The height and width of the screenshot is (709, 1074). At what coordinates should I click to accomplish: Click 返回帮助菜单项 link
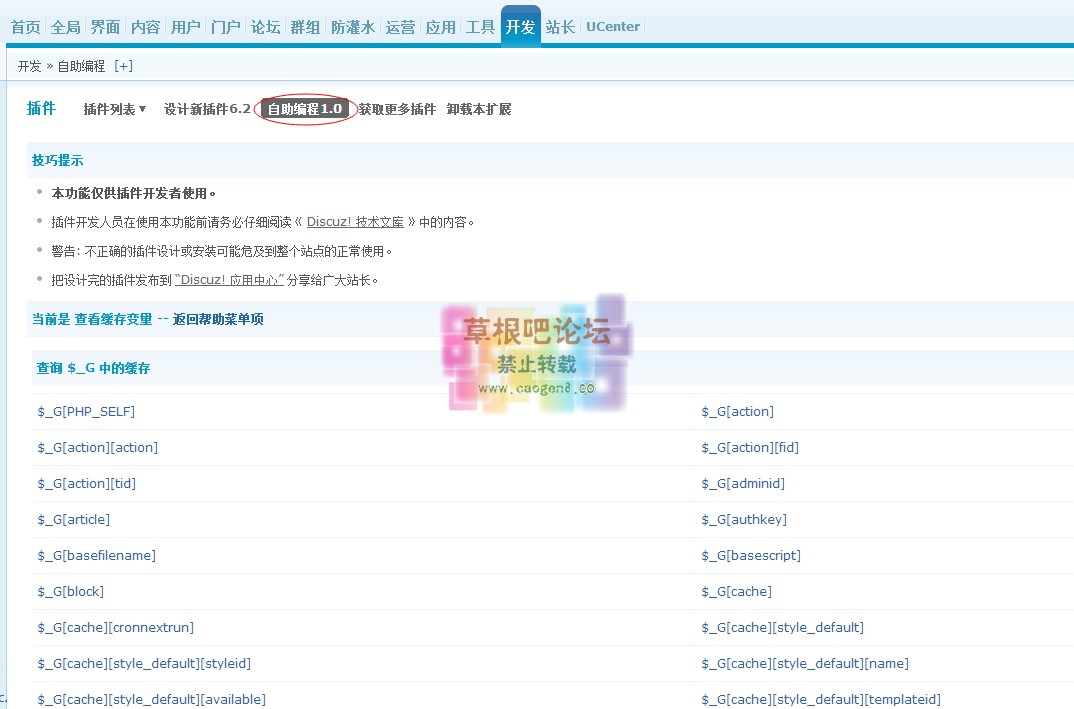pyautogui.click(x=218, y=319)
